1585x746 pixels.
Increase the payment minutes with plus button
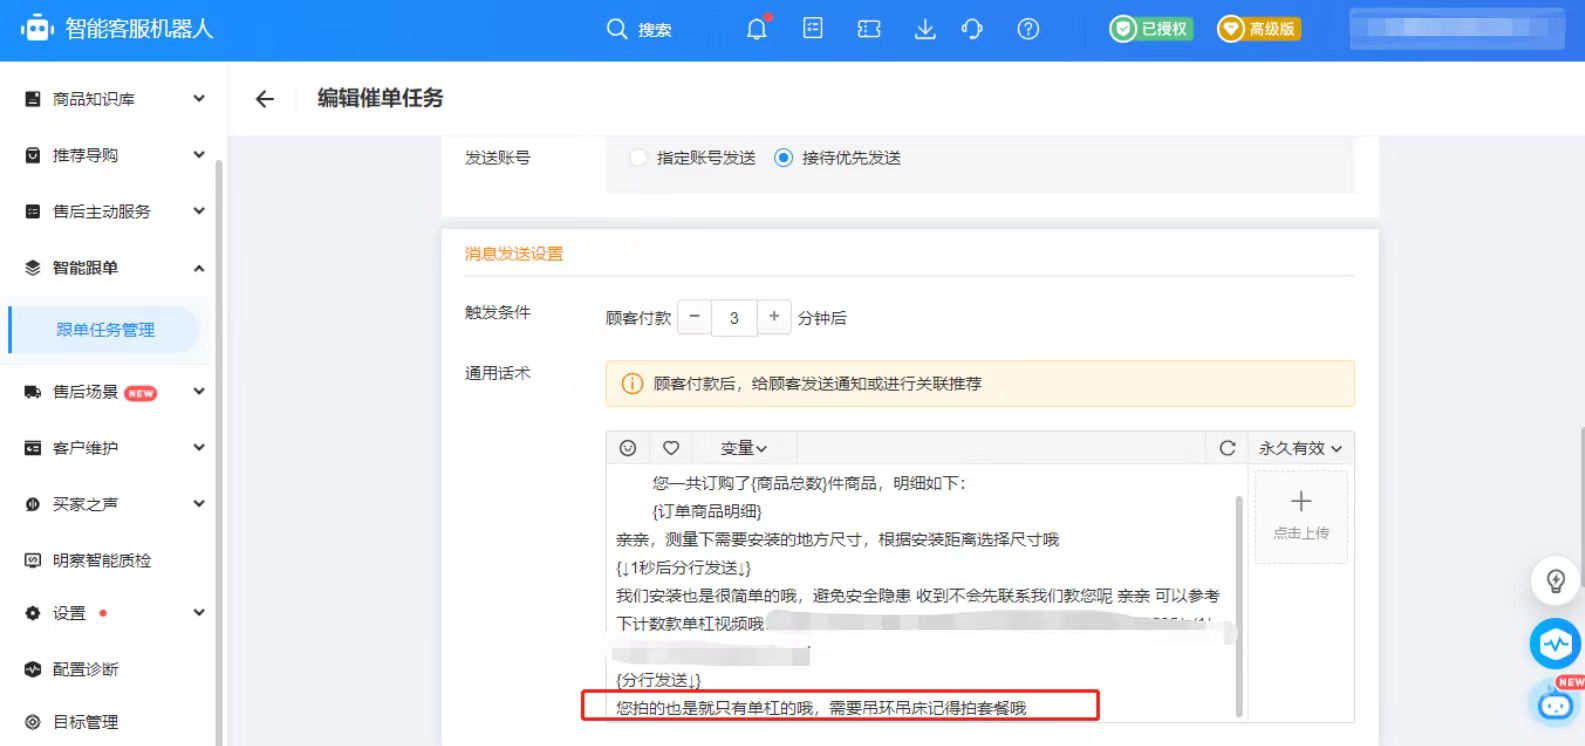pyautogui.click(x=774, y=317)
